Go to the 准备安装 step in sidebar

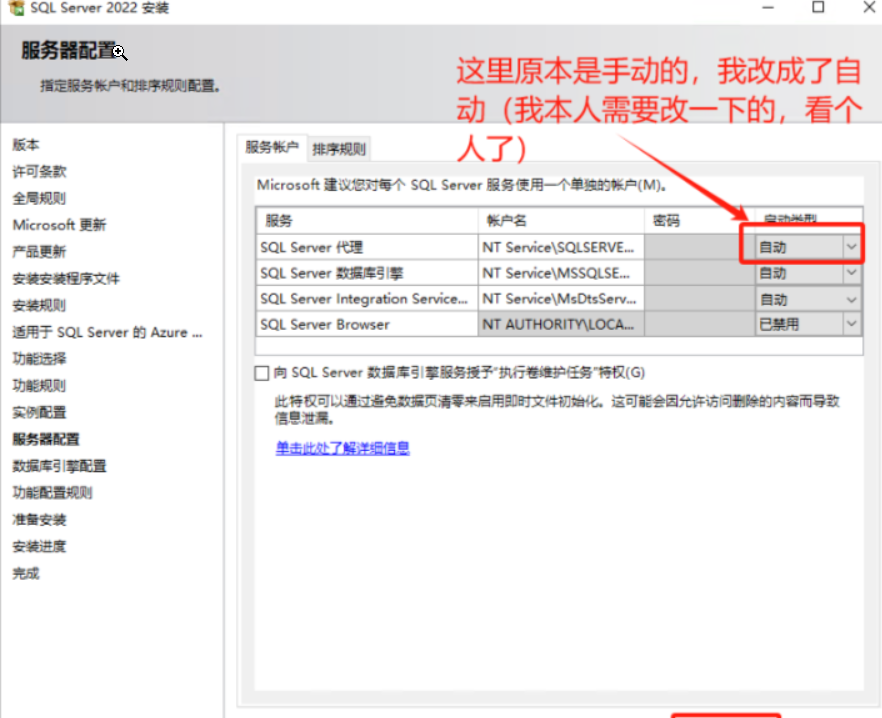pyautogui.click(x=39, y=519)
